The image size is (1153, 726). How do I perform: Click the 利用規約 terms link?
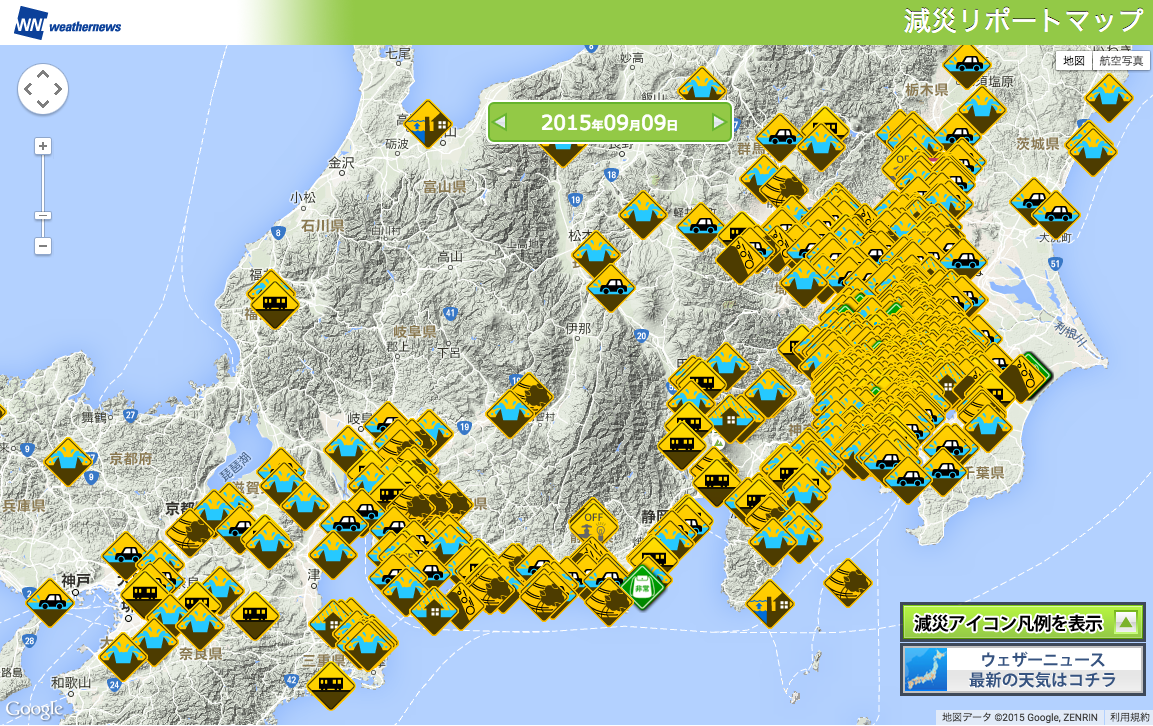pyautogui.click(x=1128, y=717)
